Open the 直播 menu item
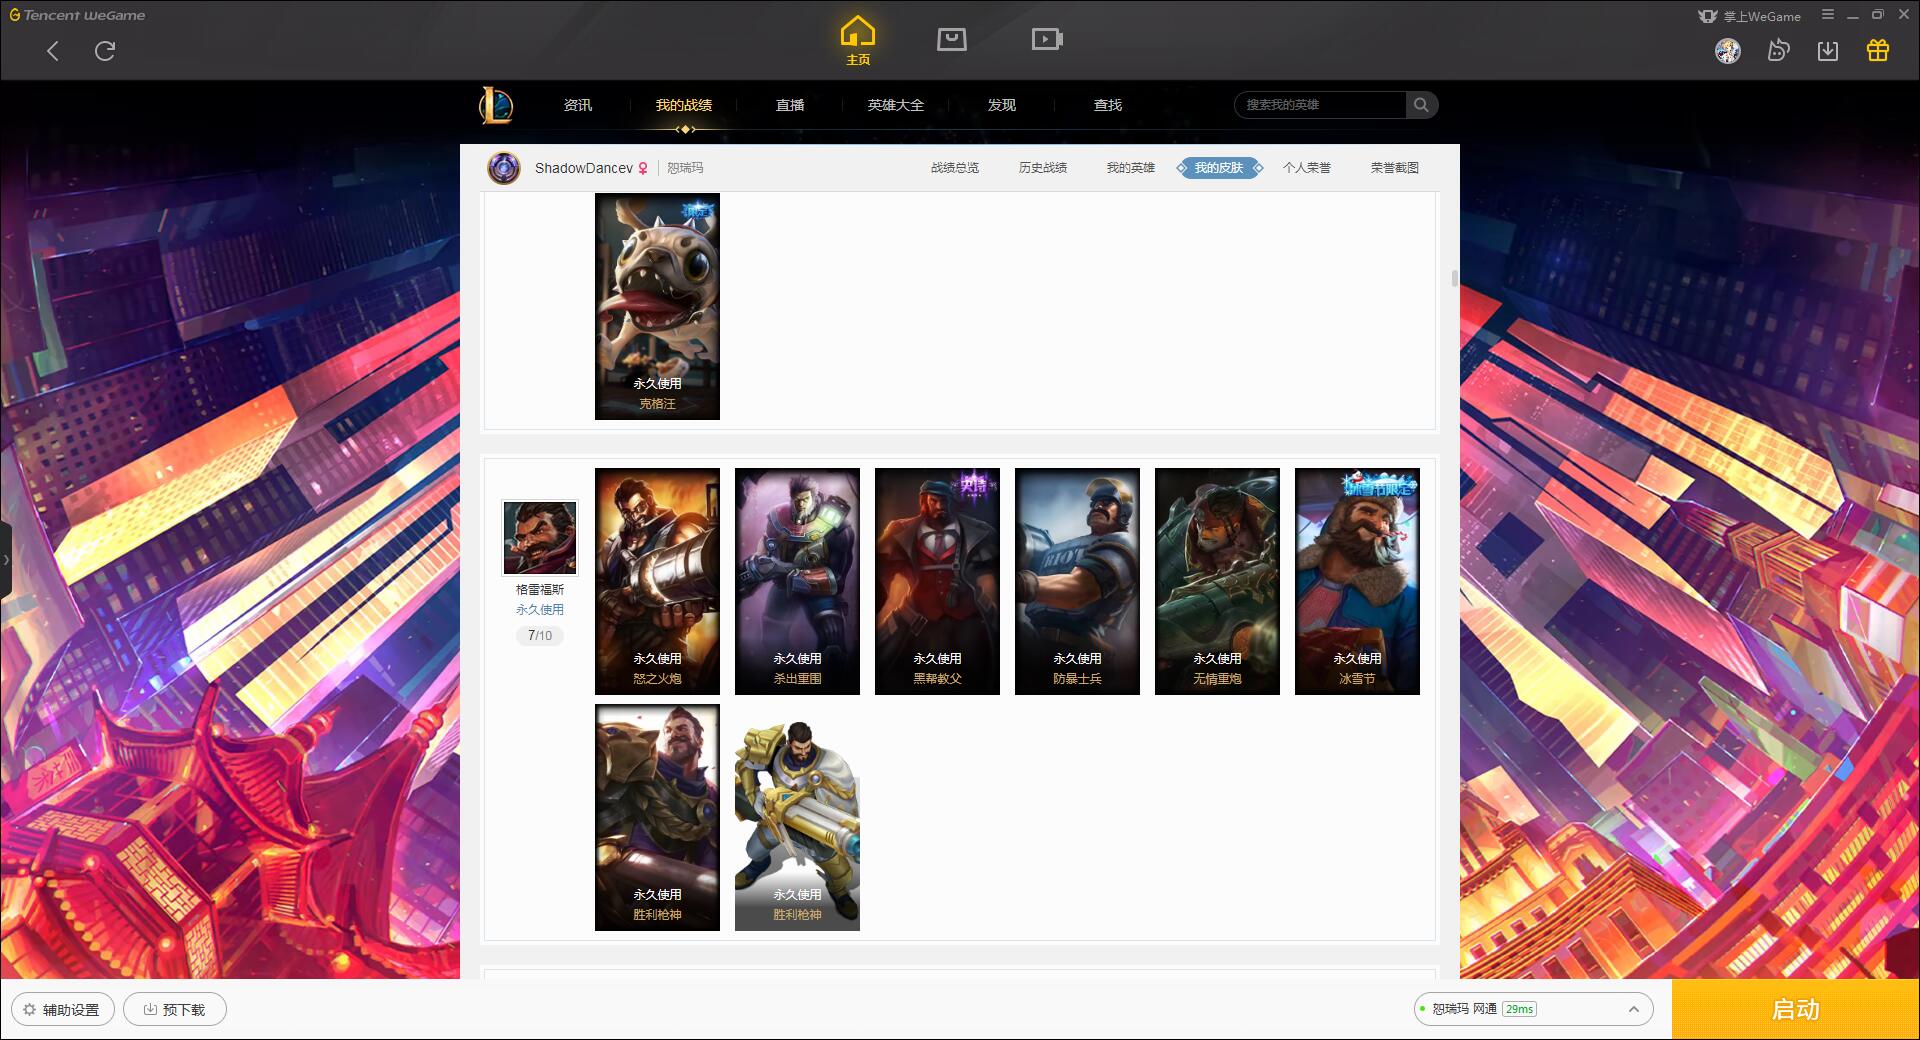This screenshot has height=1040, width=1920. coord(790,105)
